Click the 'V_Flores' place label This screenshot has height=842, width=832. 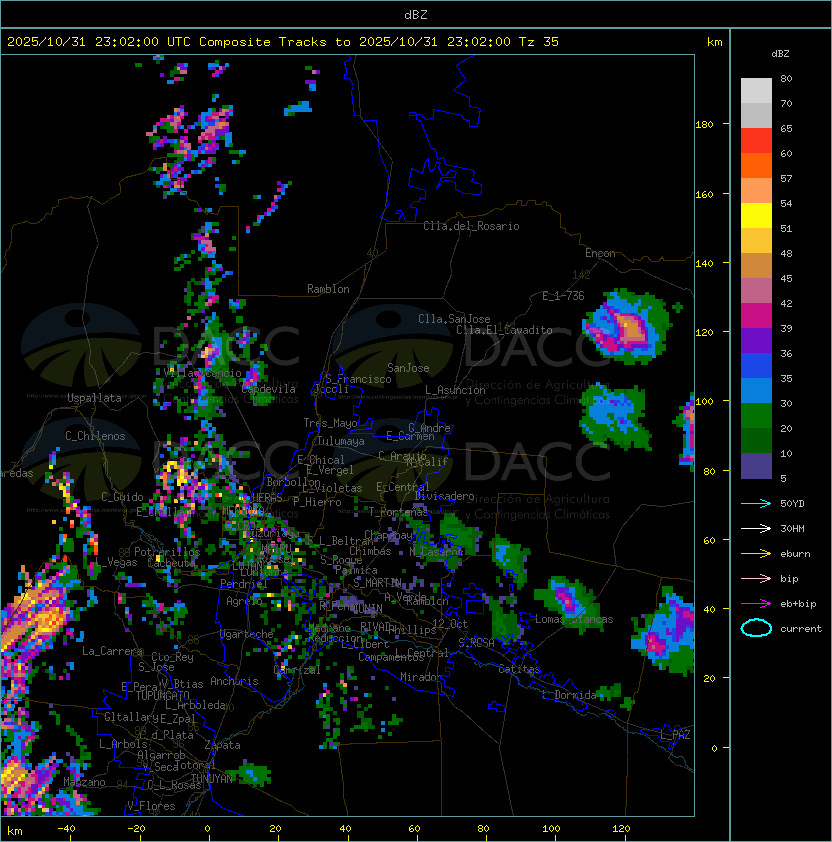[151, 806]
